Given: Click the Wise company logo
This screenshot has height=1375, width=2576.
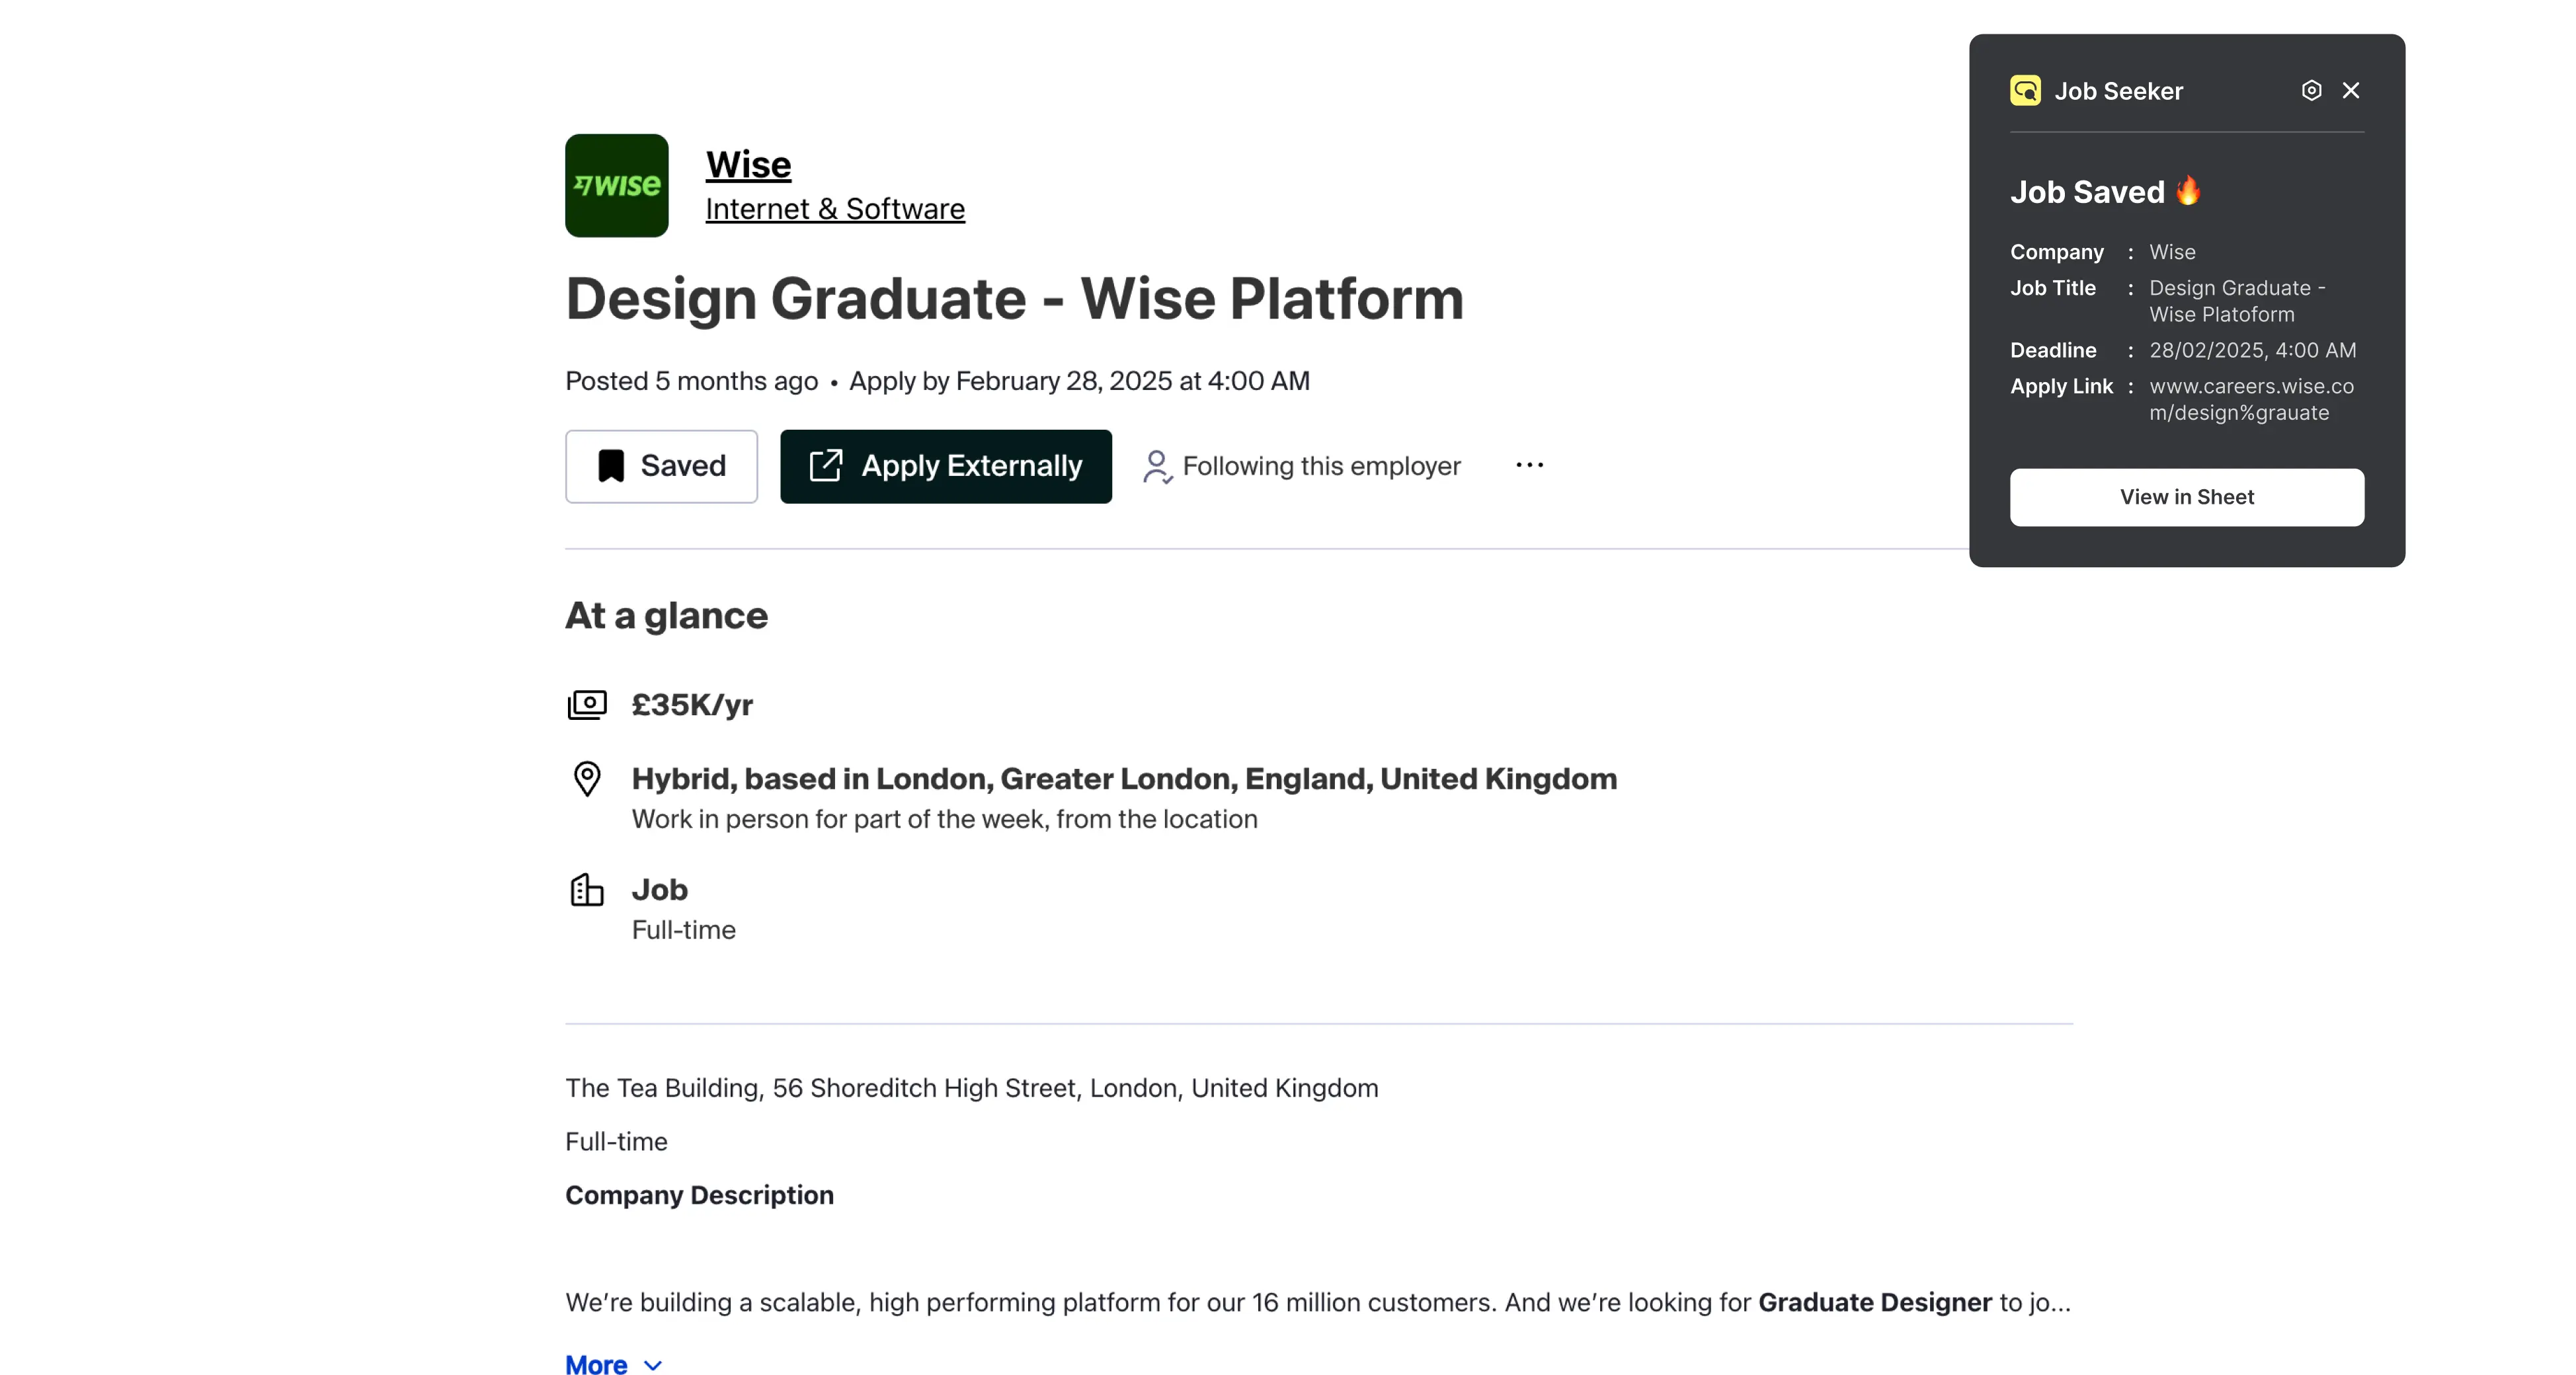Looking at the screenshot, I should (x=616, y=185).
